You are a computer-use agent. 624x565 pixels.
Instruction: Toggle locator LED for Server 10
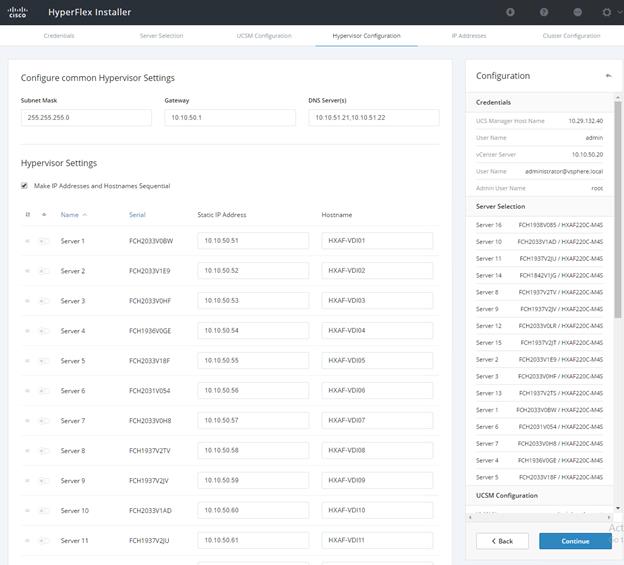44,510
